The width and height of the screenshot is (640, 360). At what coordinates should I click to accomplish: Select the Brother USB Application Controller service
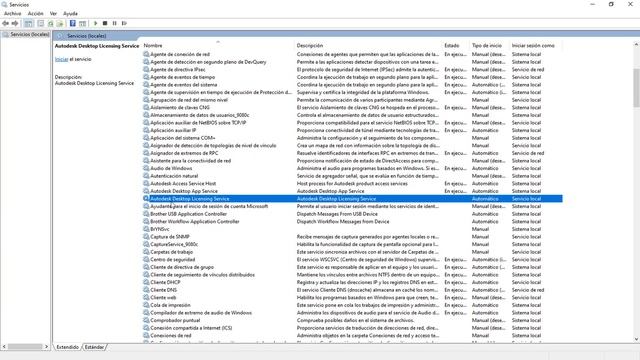(x=188, y=214)
